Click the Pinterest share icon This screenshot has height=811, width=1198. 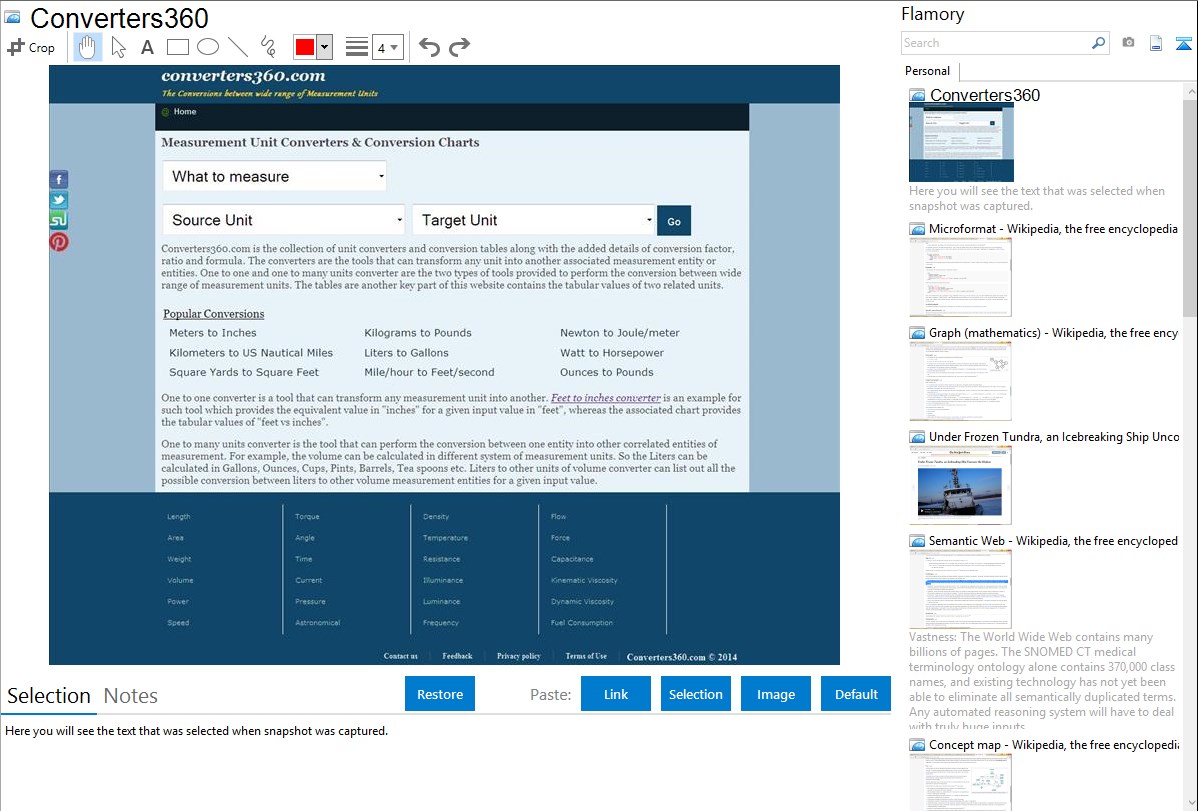click(x=59, y=242)
